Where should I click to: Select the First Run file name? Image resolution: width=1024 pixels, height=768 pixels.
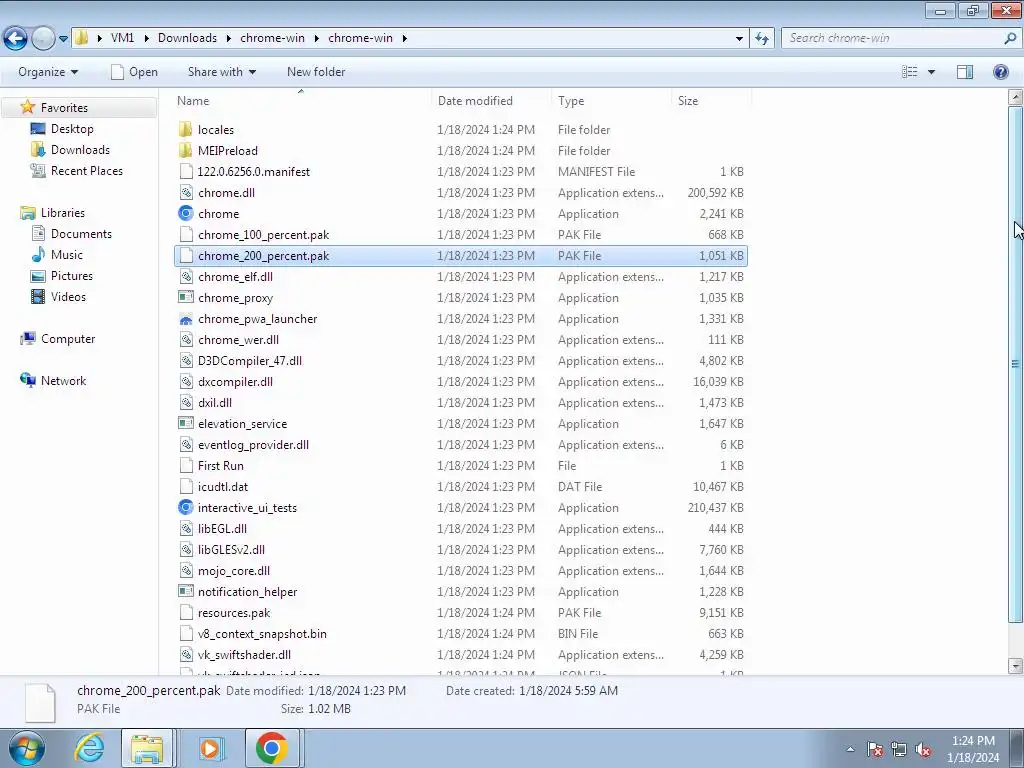(221, 466)
